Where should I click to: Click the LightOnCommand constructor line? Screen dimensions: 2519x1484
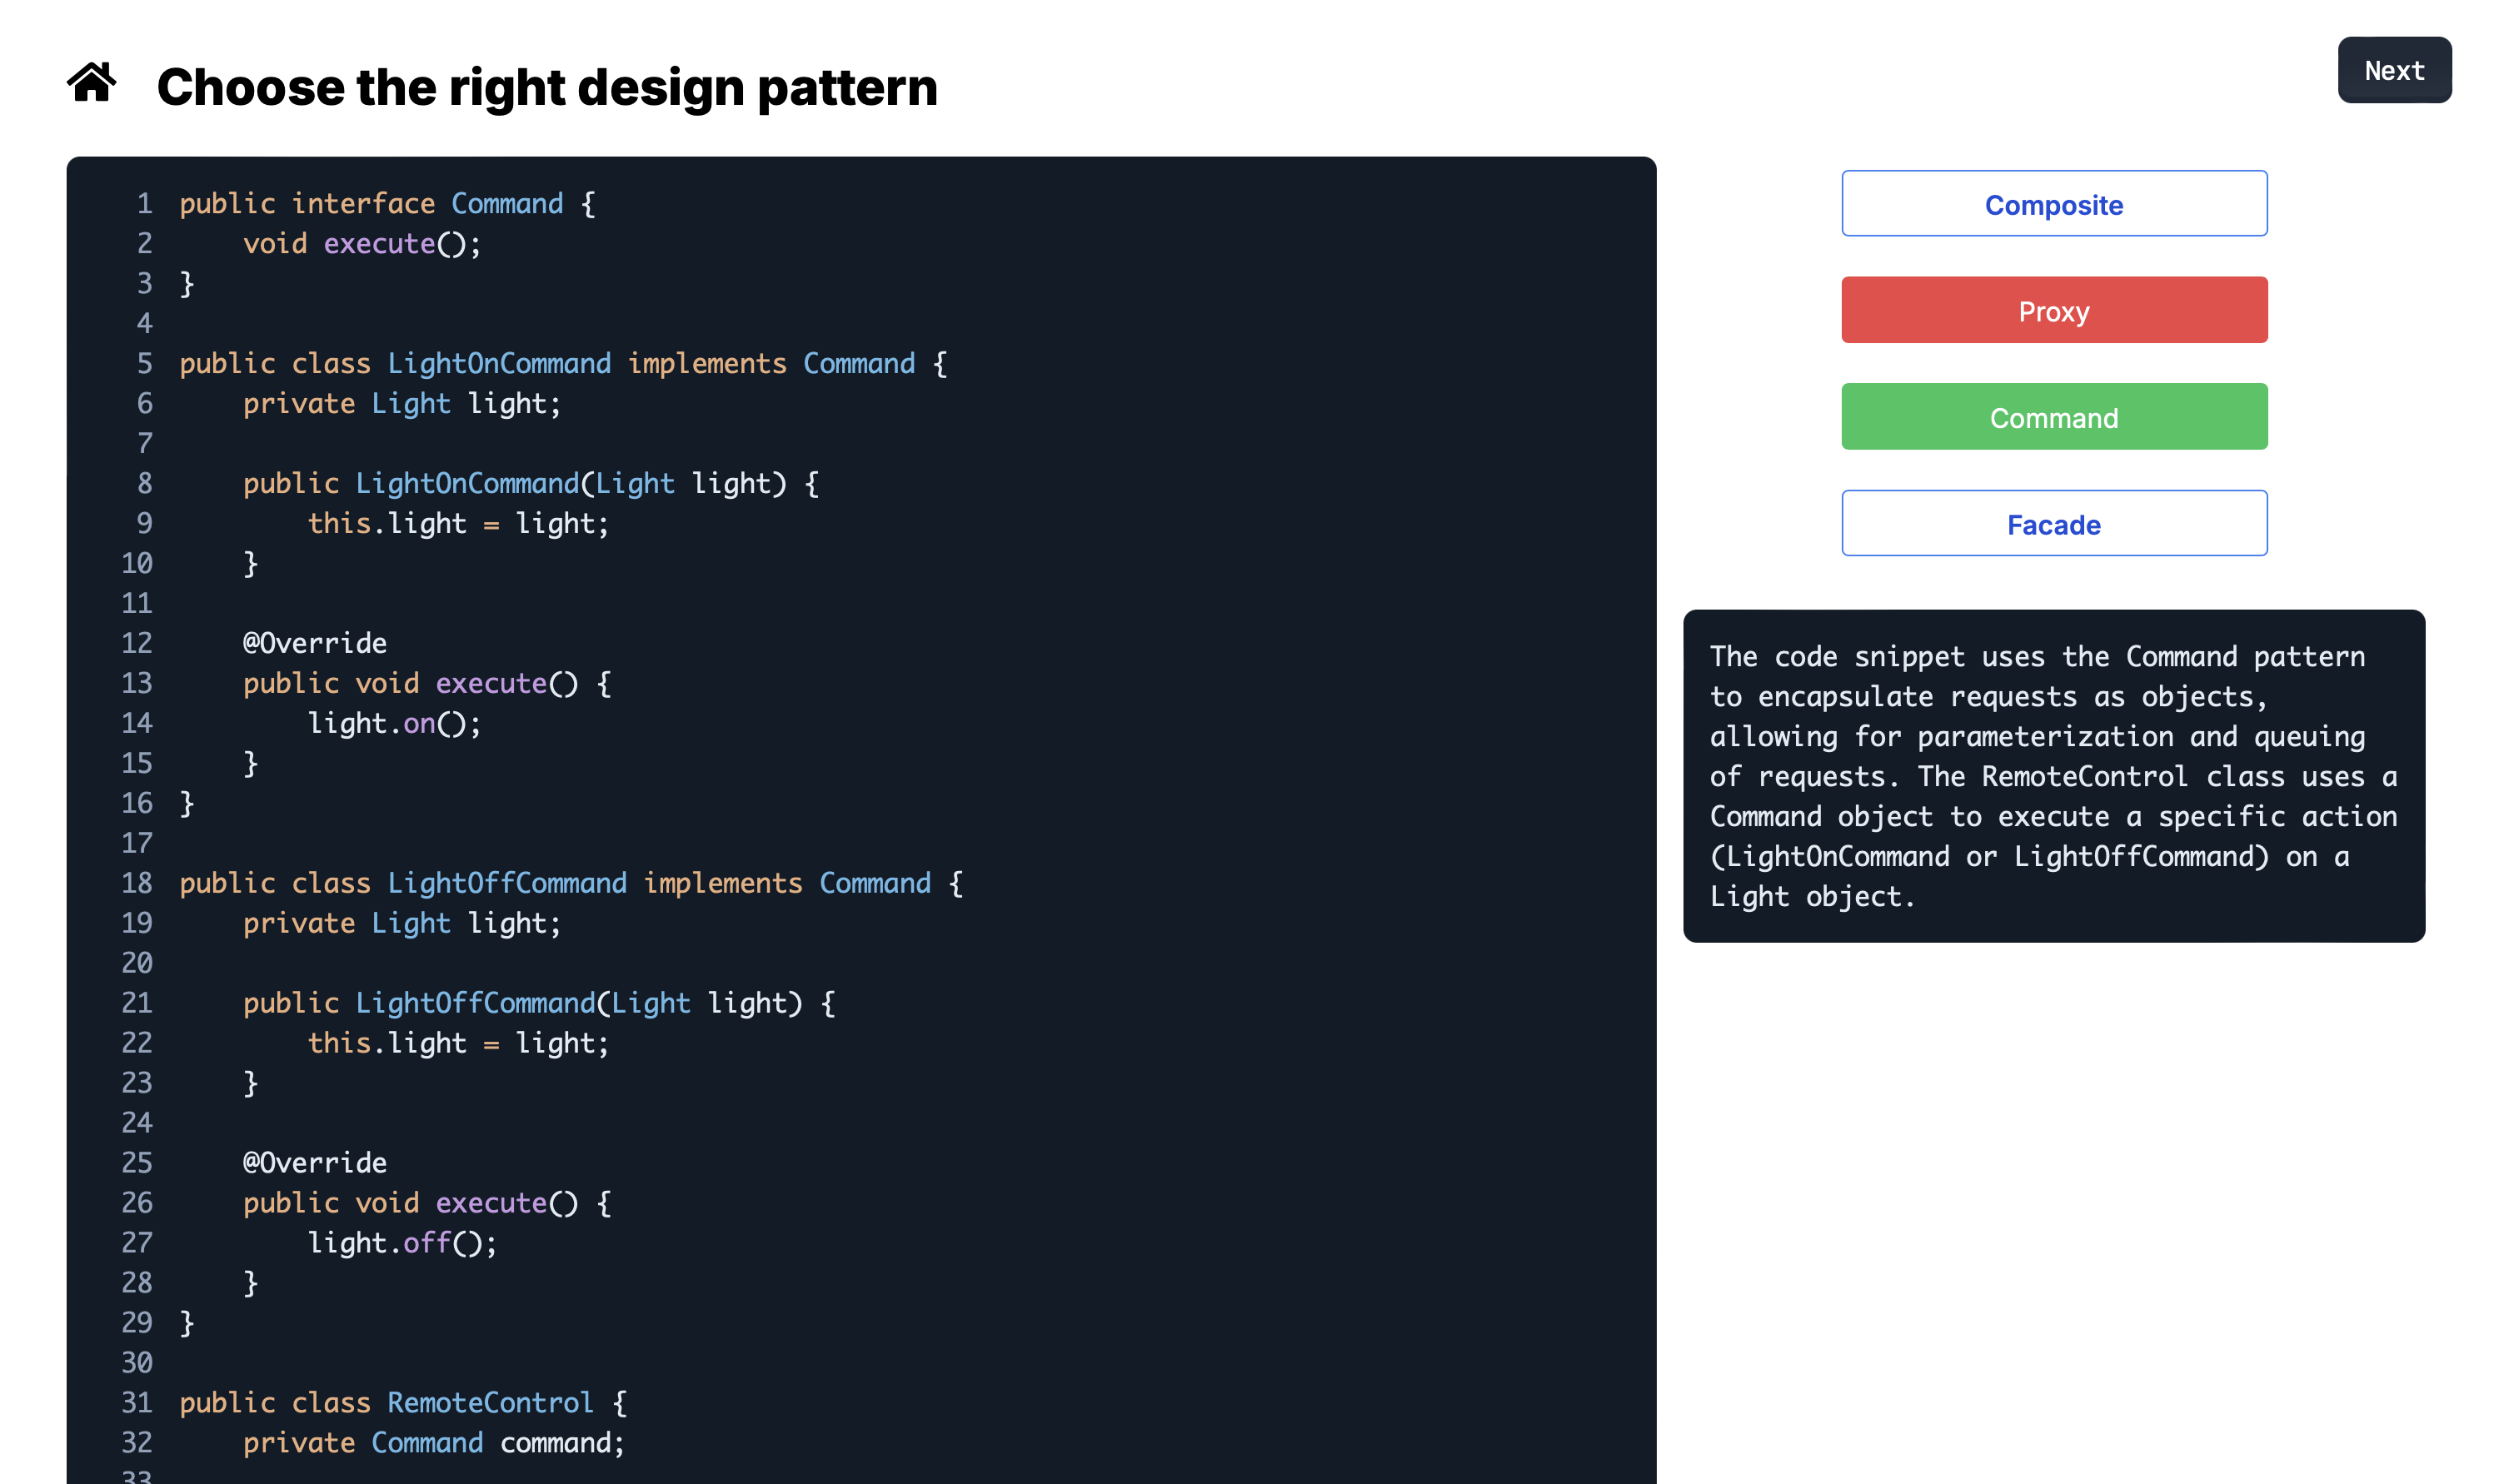click(530, 484)
